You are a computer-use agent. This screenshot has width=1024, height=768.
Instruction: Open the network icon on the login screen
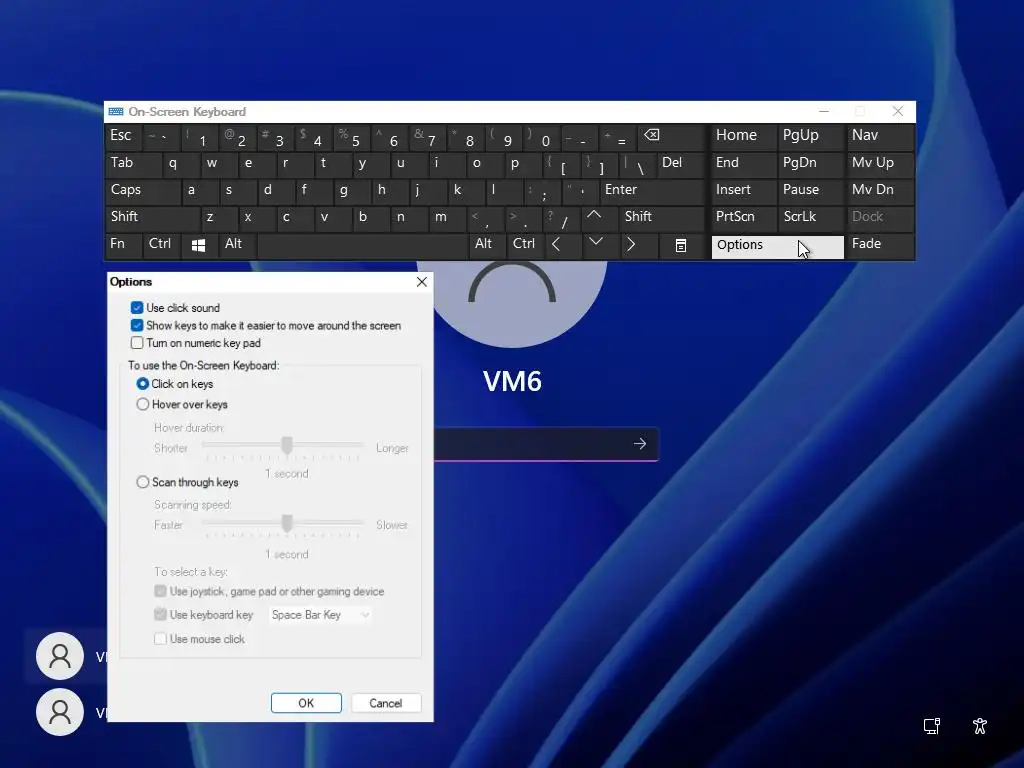932,726
